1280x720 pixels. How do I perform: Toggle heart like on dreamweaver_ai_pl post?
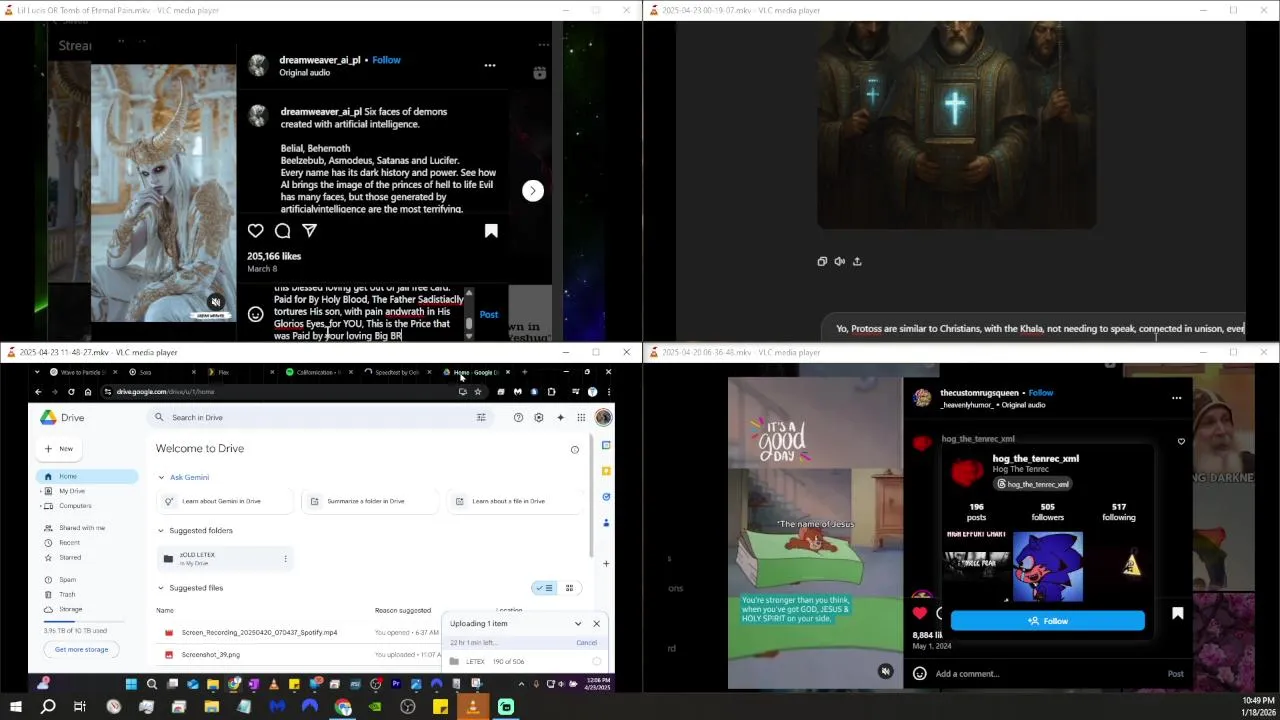pyautogui.click(x=256, y=231)
